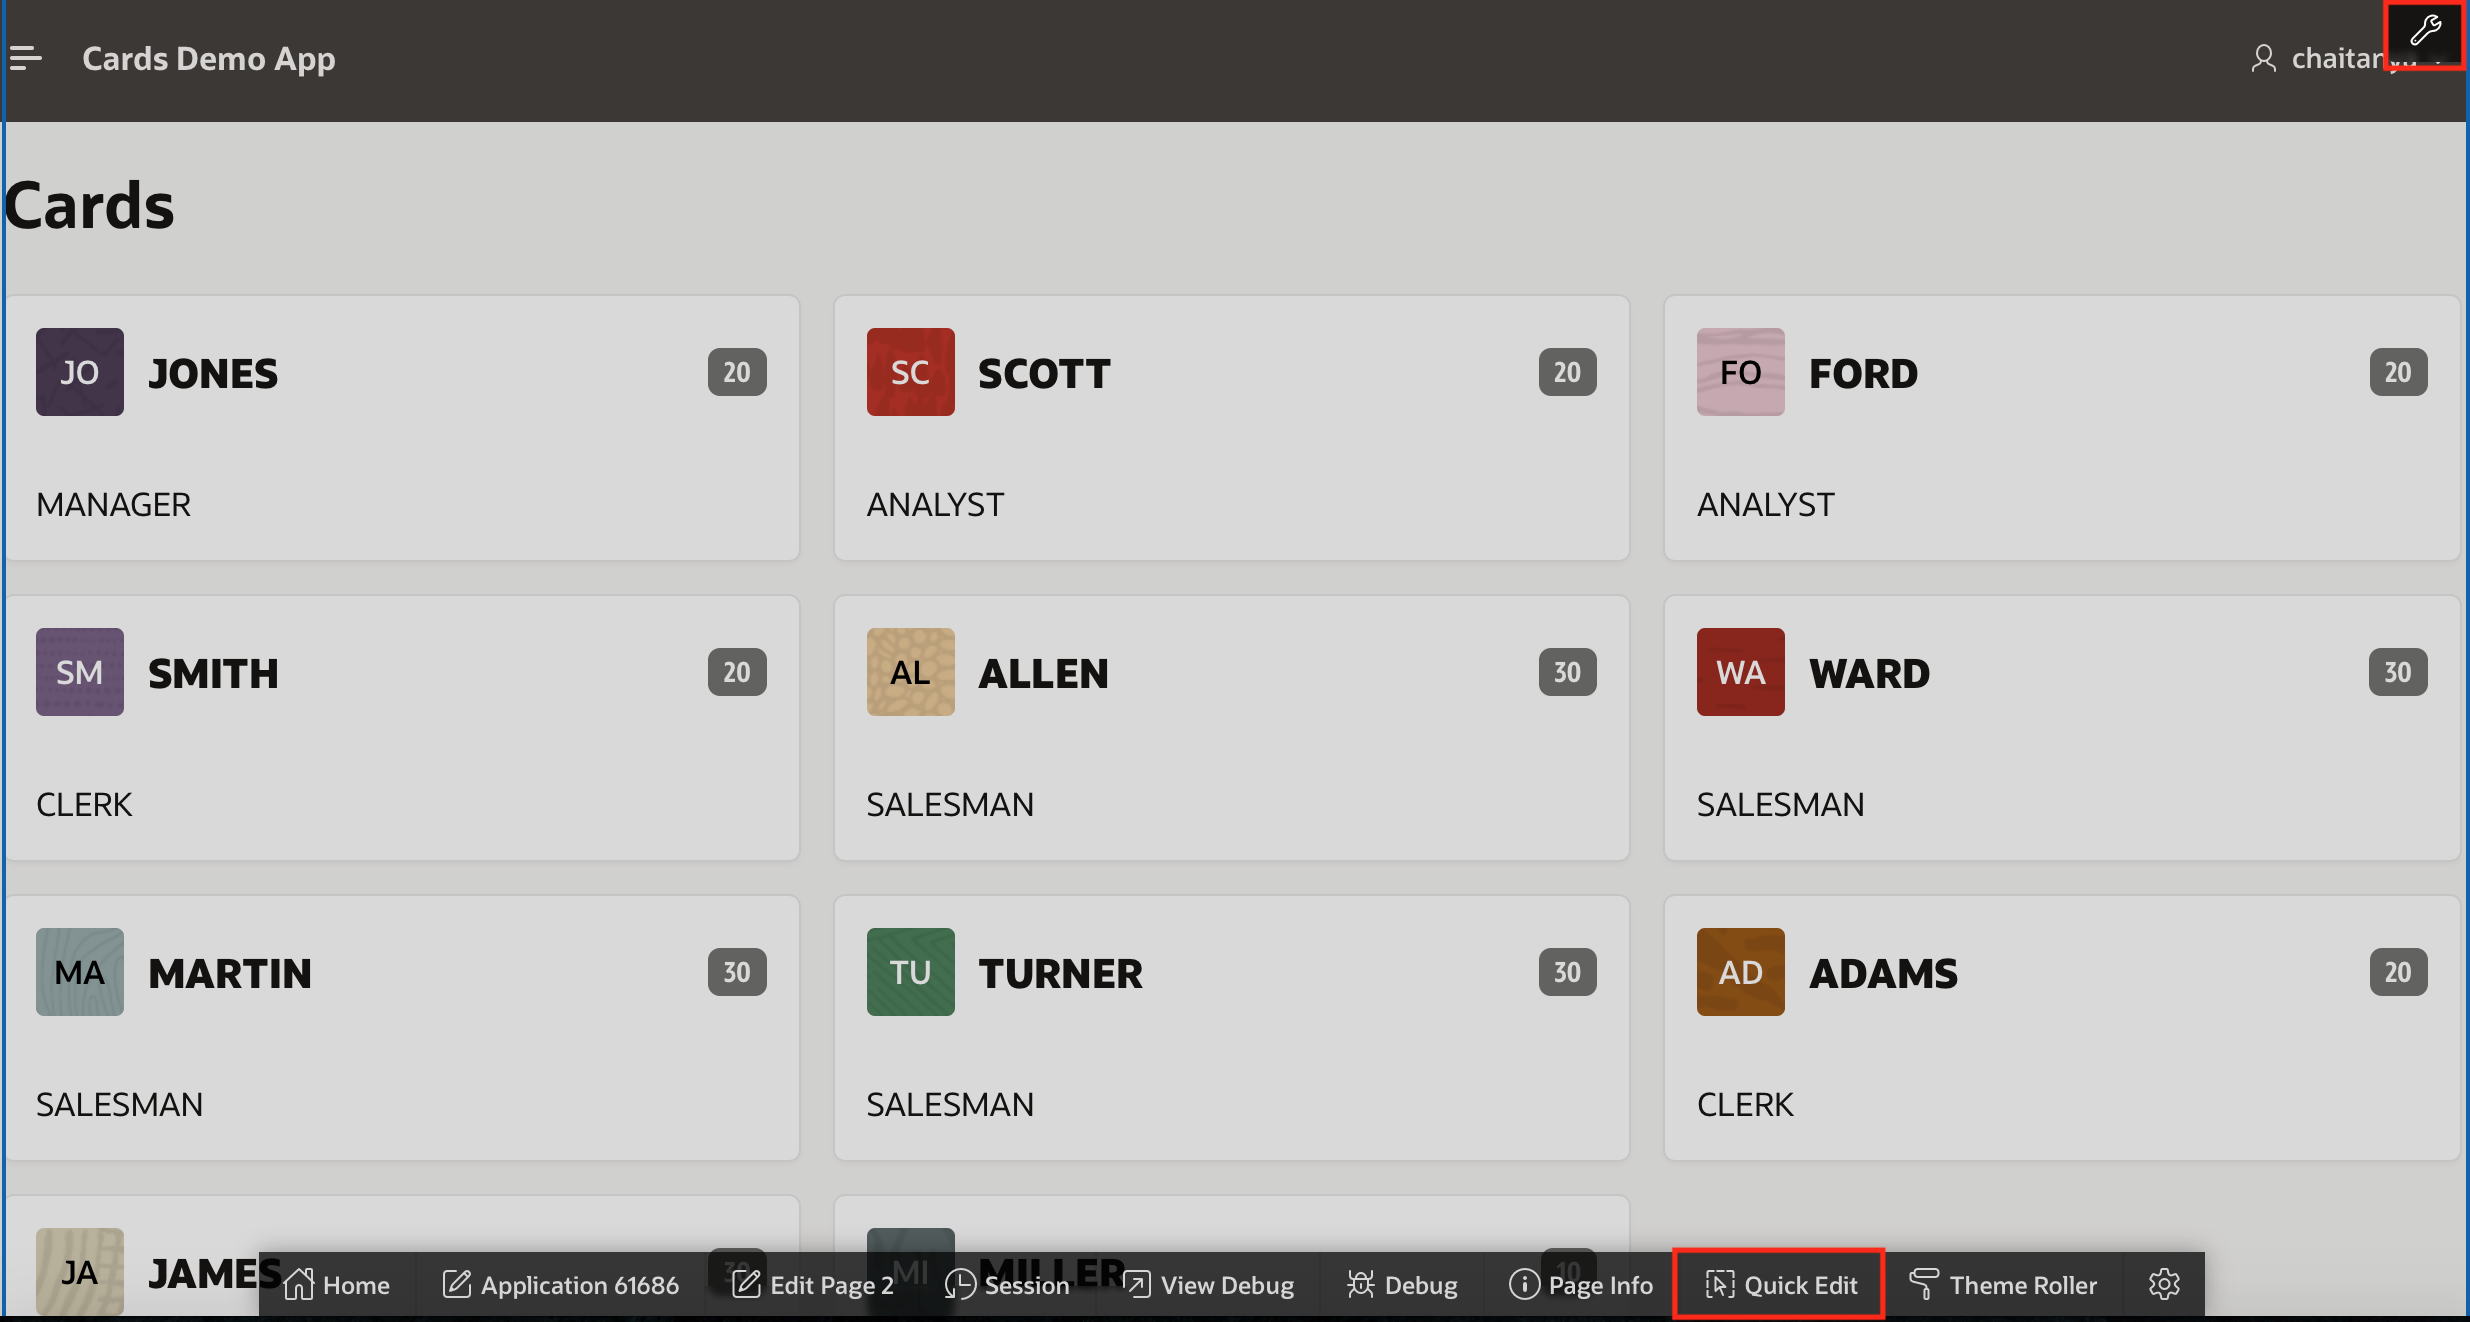The width and height of the screenshot is (2470, 1322).
Task: Click the AD orange avatar on ADAMS
Action: click(x=1740, y=972)
